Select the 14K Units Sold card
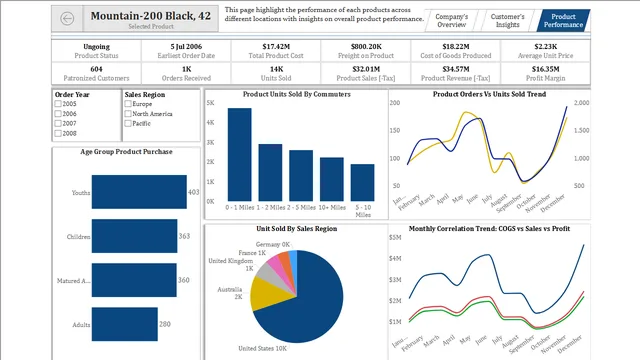The width and height of the screenshot is (640, 360). click(x=276, y=73)
